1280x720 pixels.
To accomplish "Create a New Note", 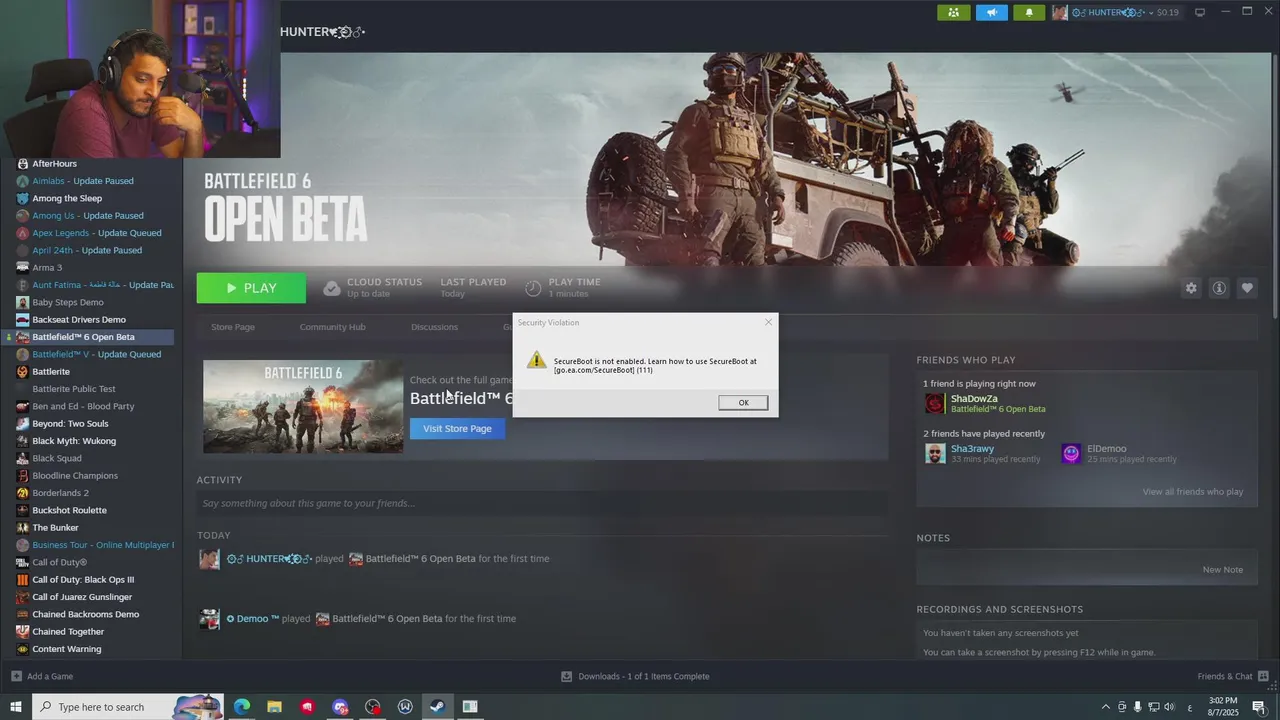I will [1222, 570].
